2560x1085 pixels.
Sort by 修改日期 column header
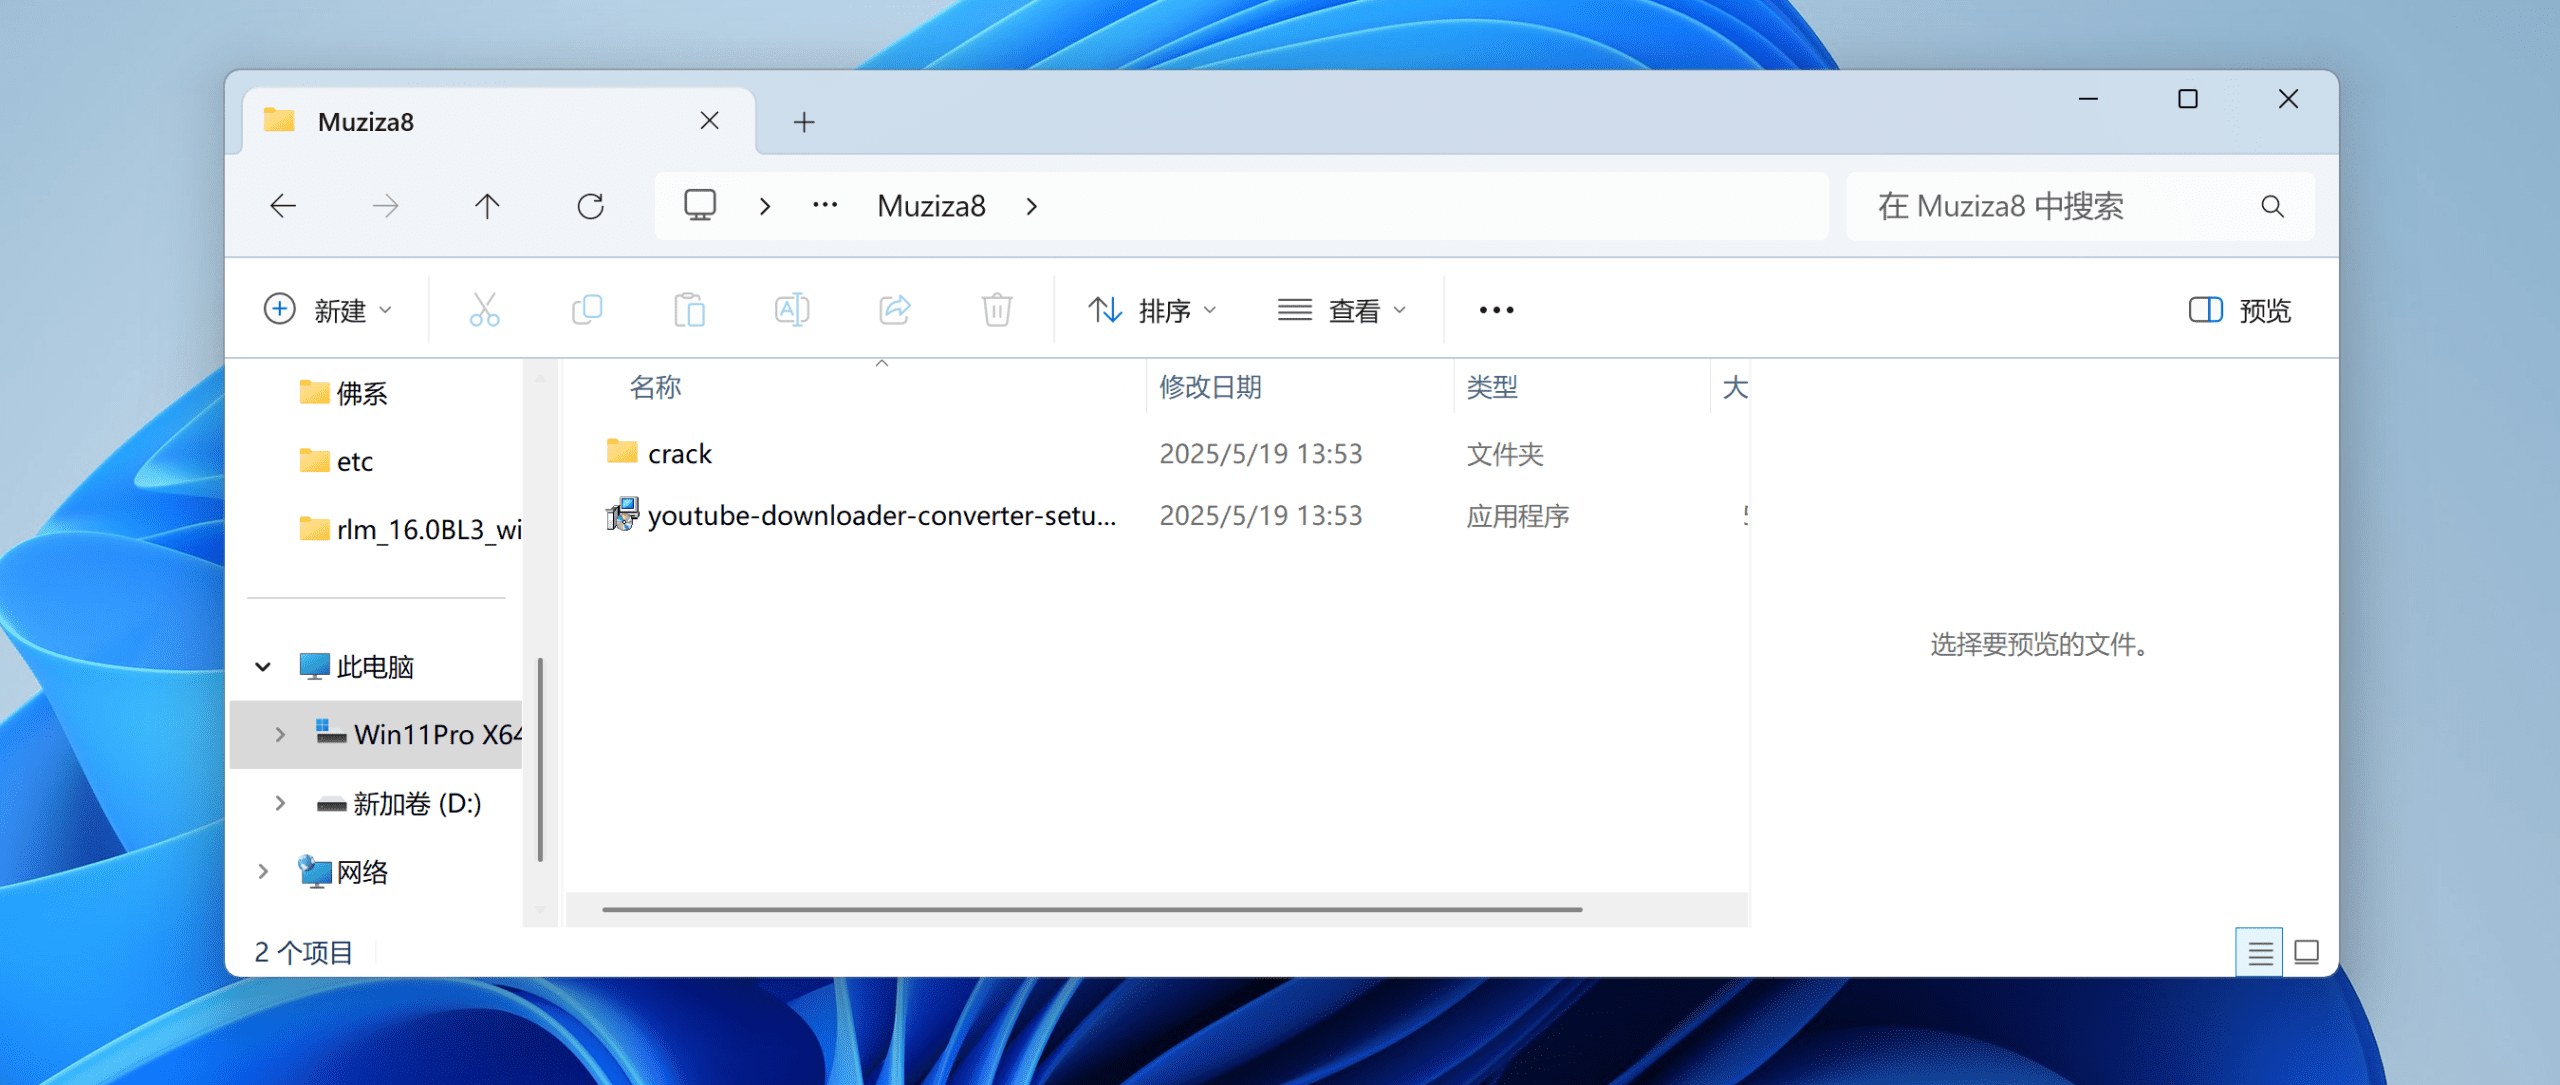pos(1210,387)
